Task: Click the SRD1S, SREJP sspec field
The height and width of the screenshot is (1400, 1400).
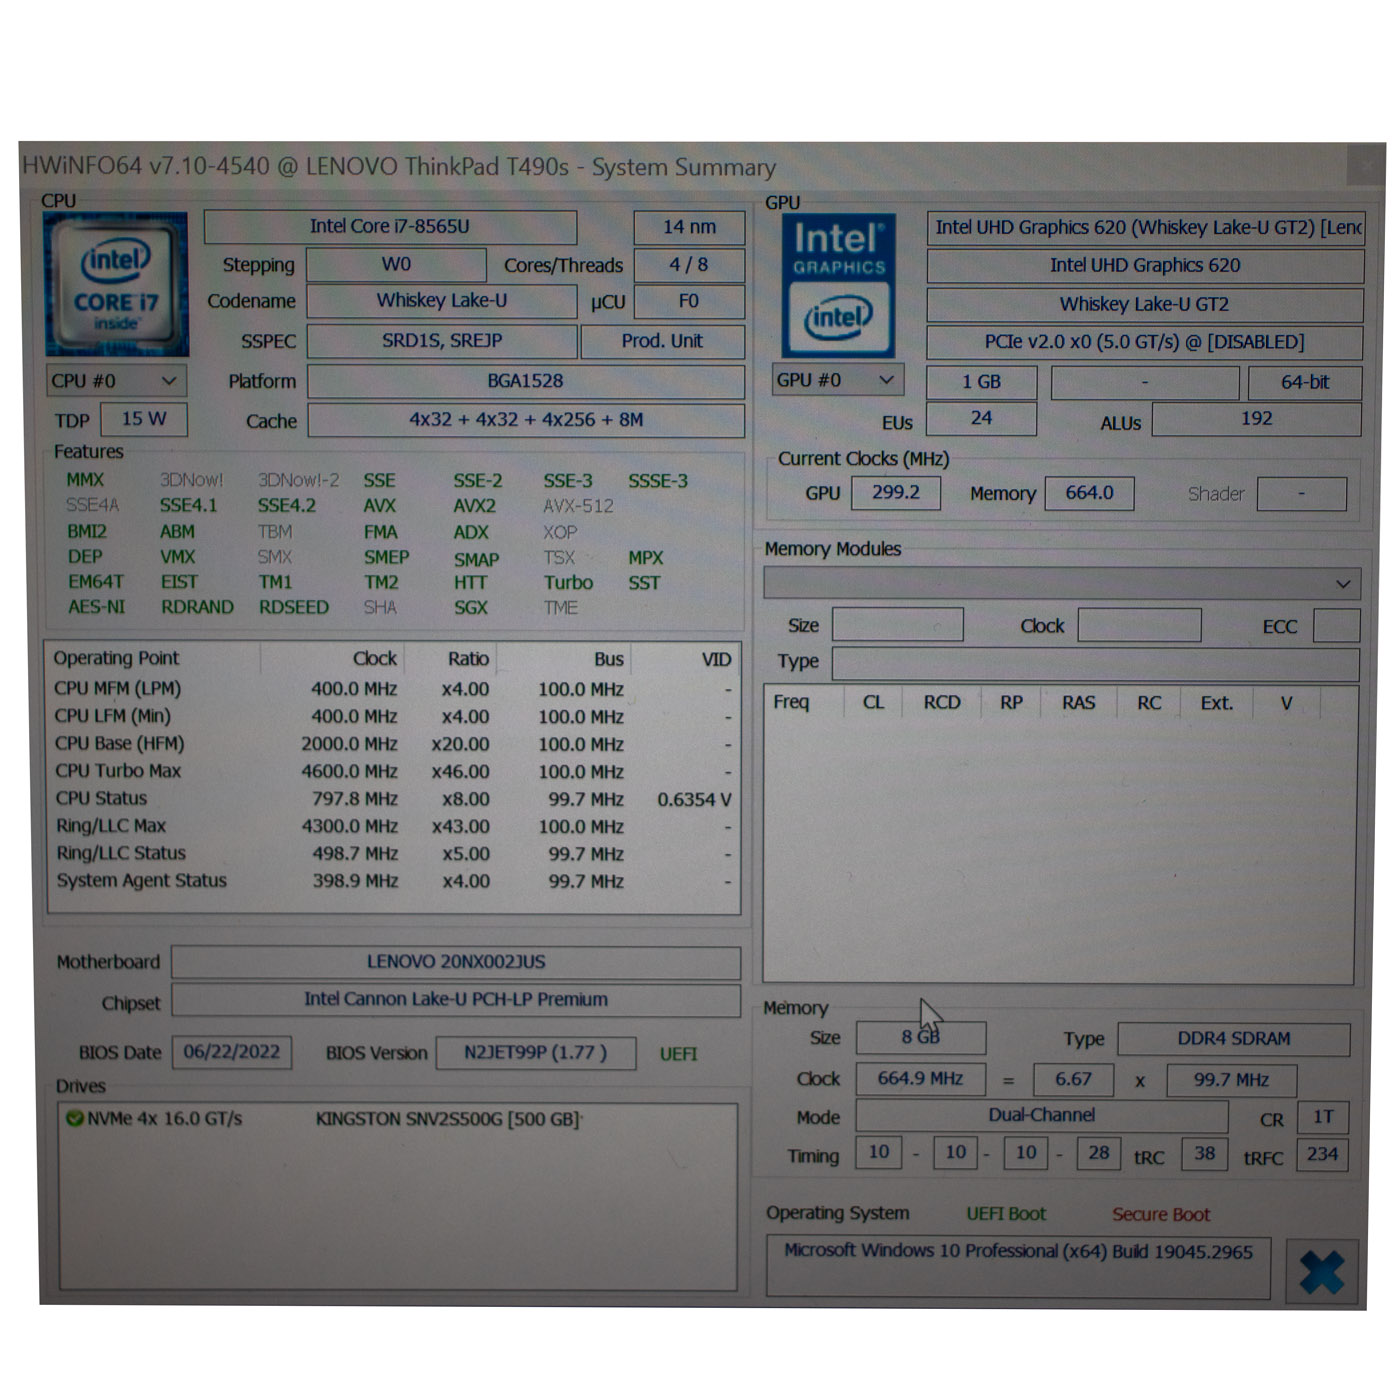Action: pyautogui.click(x=442, y=341)
